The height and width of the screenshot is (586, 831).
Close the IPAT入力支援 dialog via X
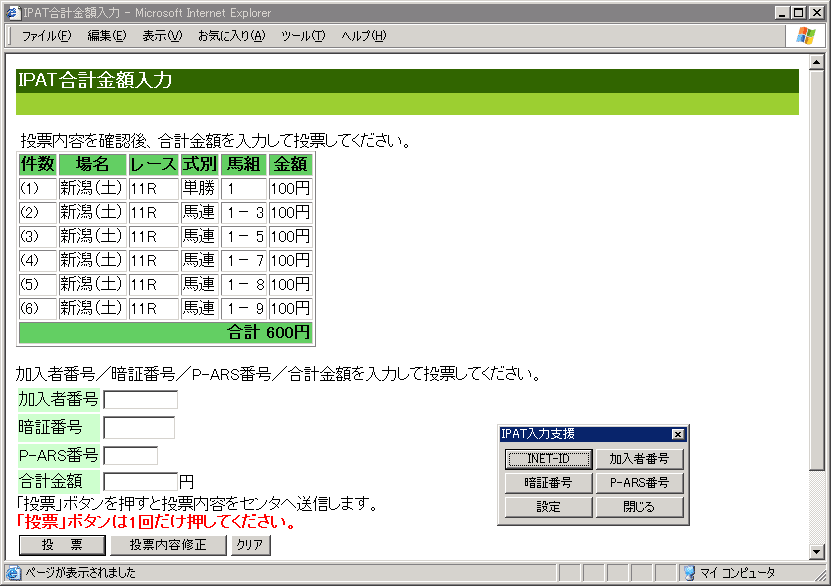678,434
